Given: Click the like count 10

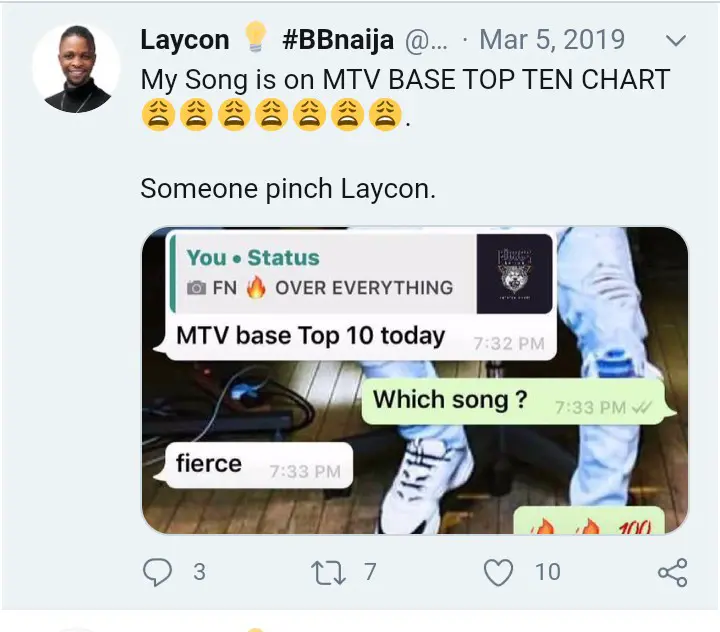Looking at the screenshot, I should (547, 572).
